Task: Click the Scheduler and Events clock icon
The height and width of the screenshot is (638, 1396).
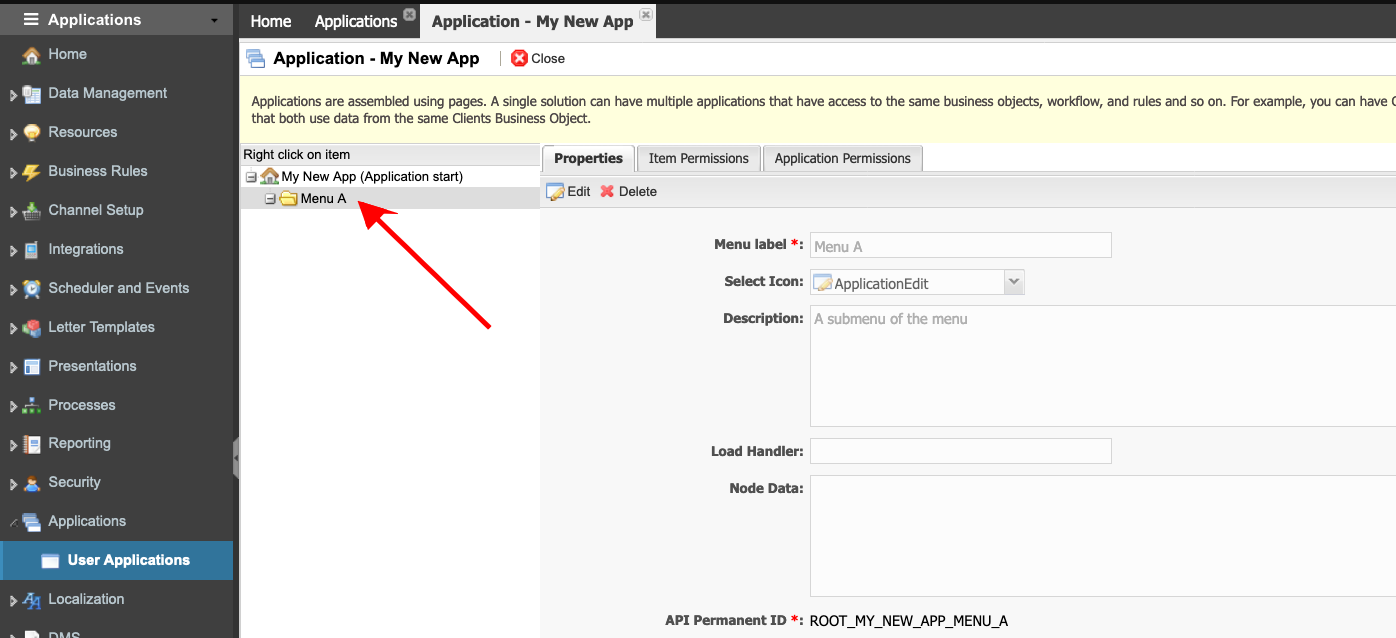Action: (31, 289)
